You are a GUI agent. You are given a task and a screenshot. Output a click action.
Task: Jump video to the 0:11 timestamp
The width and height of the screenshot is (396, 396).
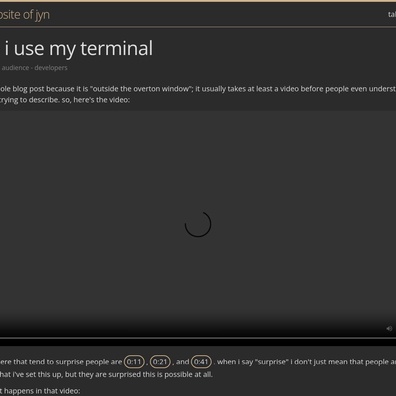134,362
